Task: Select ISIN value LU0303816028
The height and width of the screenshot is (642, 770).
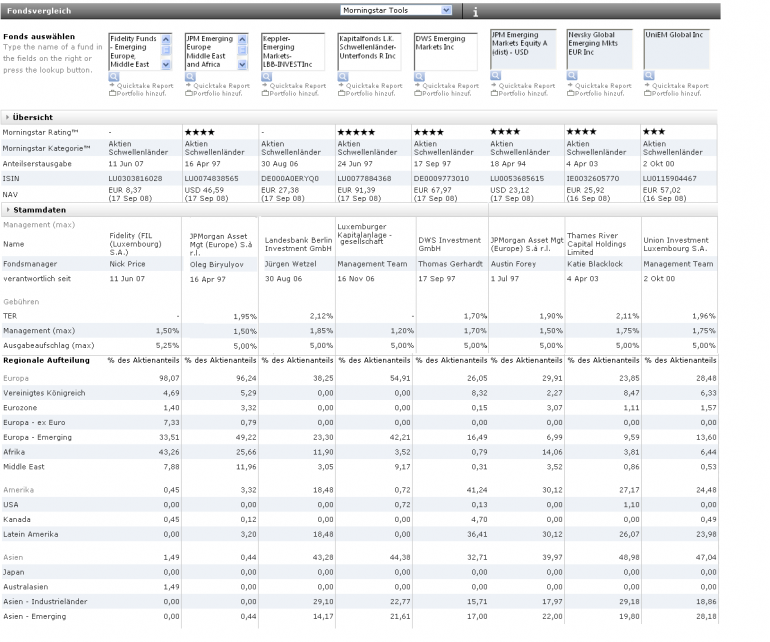Action: point(135,179)
